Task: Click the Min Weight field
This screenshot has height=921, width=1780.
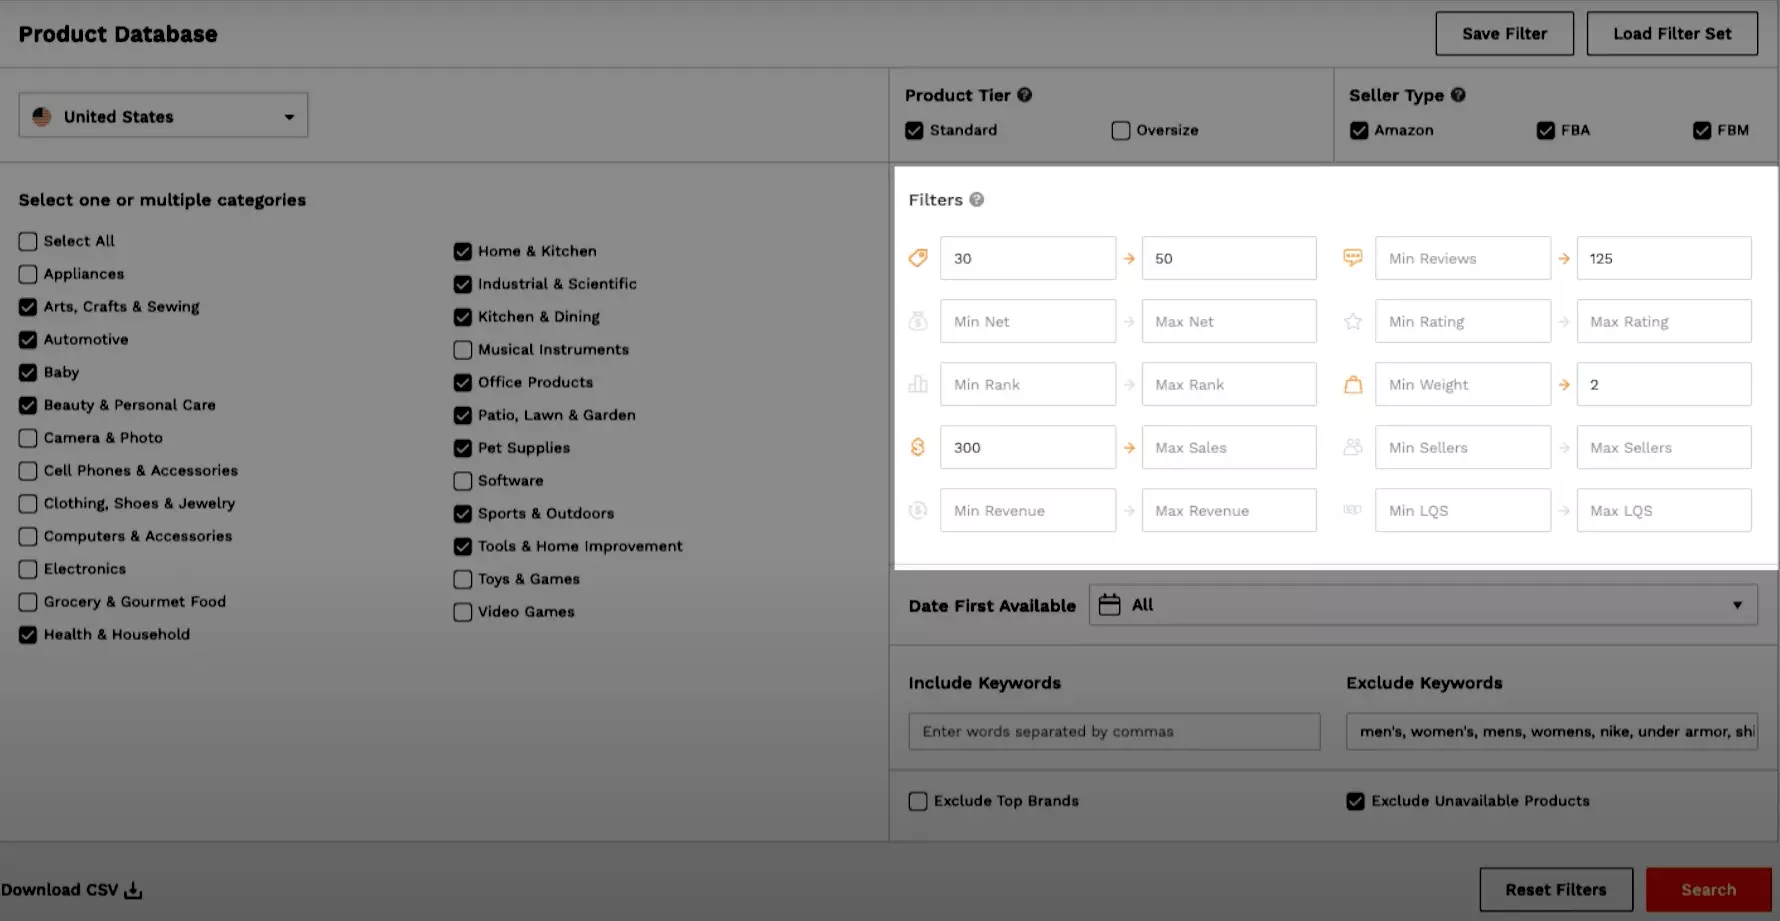Action: (1463, 384)
